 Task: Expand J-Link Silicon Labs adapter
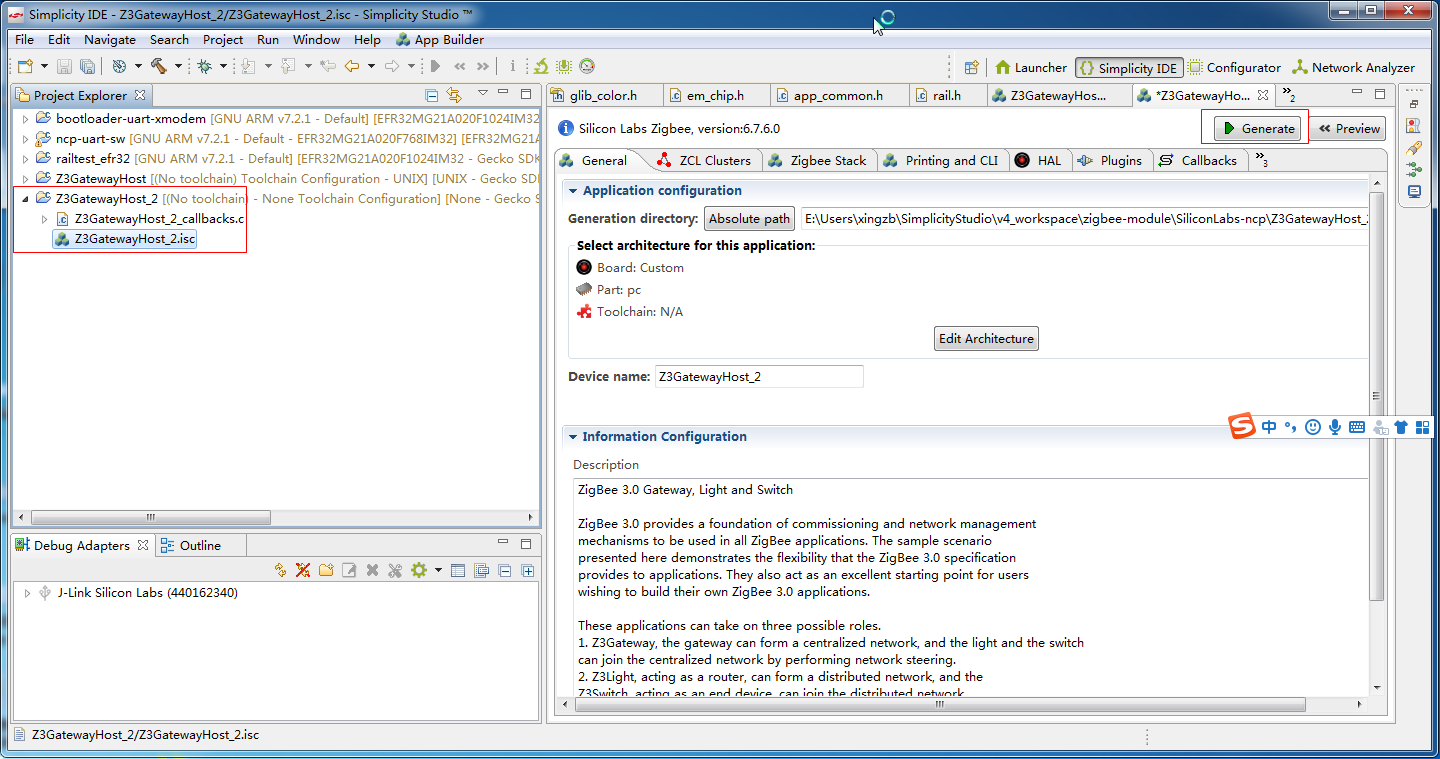point(27,593)
